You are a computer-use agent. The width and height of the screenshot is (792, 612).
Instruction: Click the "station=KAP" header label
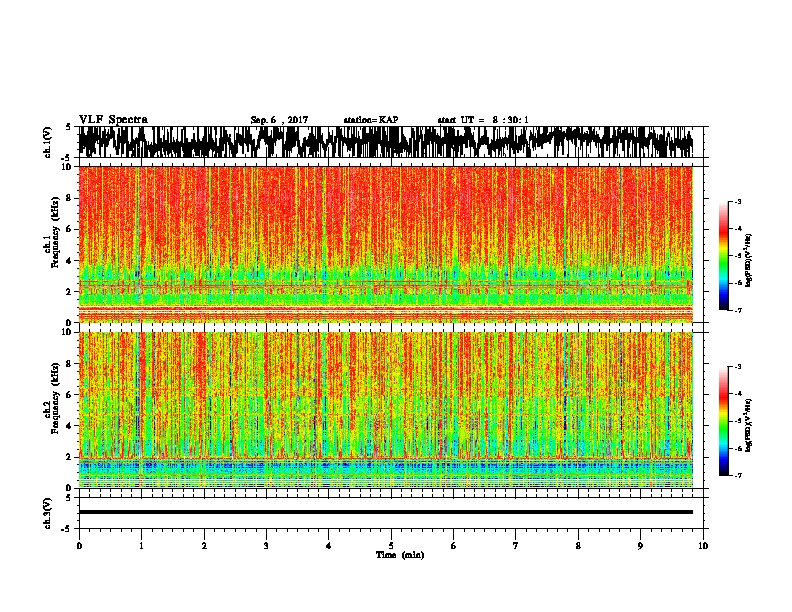(x=371, y=120)
